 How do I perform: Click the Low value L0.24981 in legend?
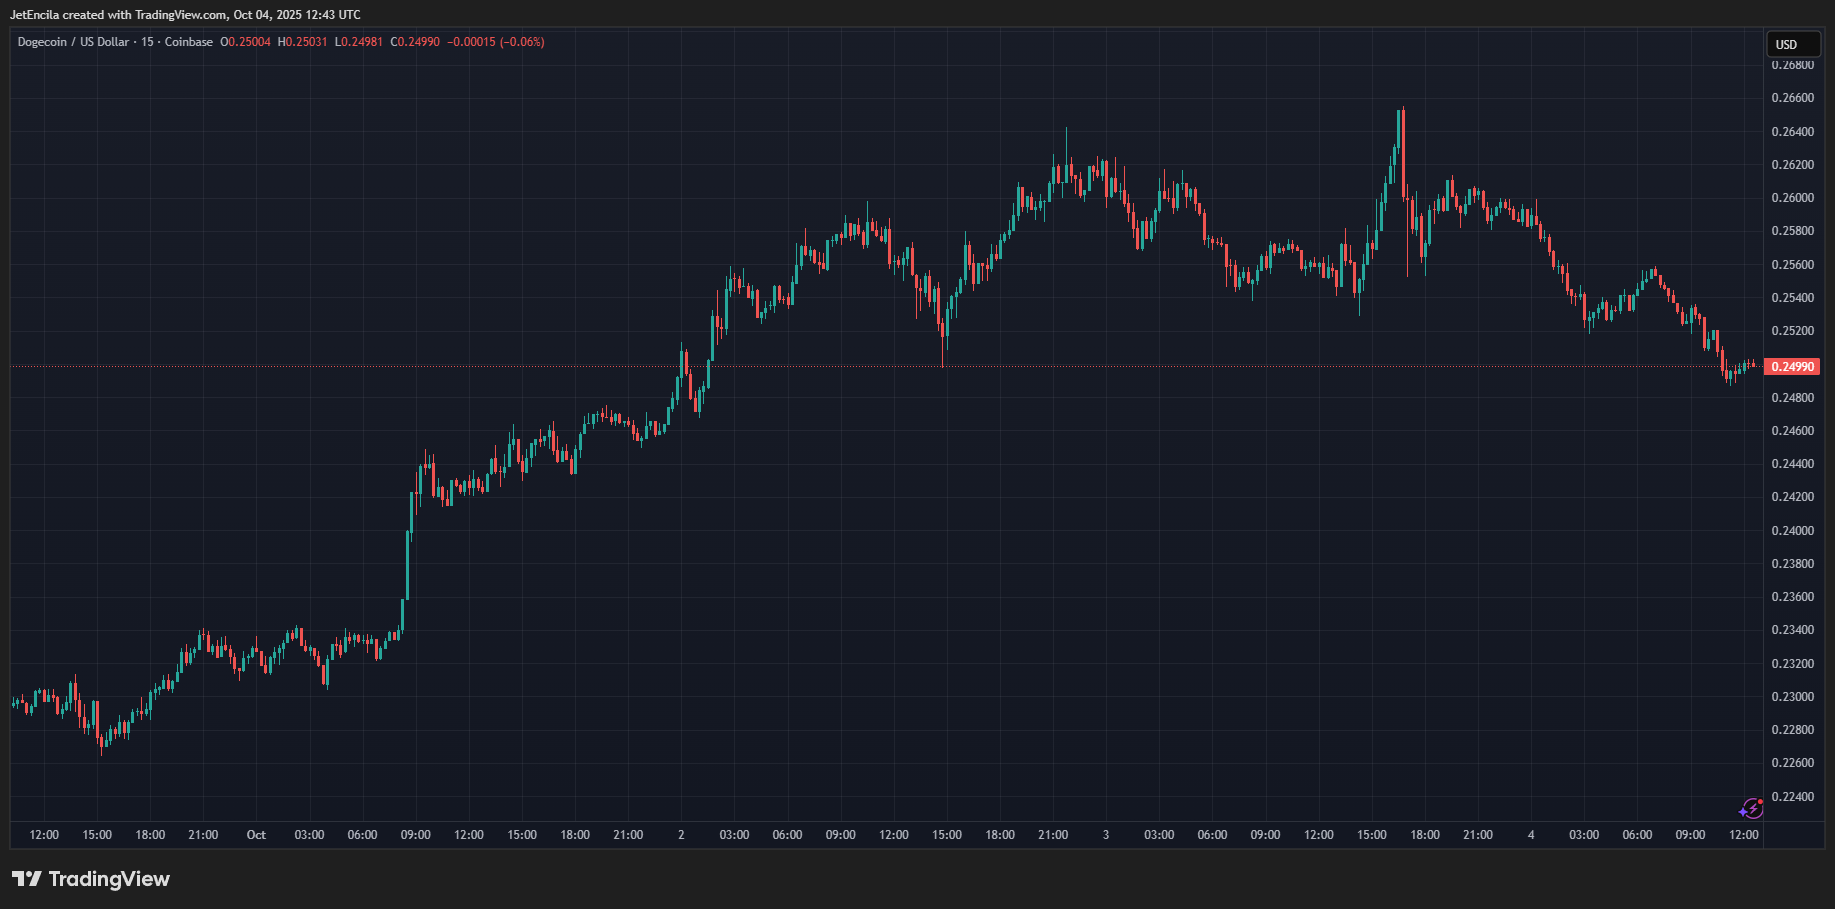point(359,42)
